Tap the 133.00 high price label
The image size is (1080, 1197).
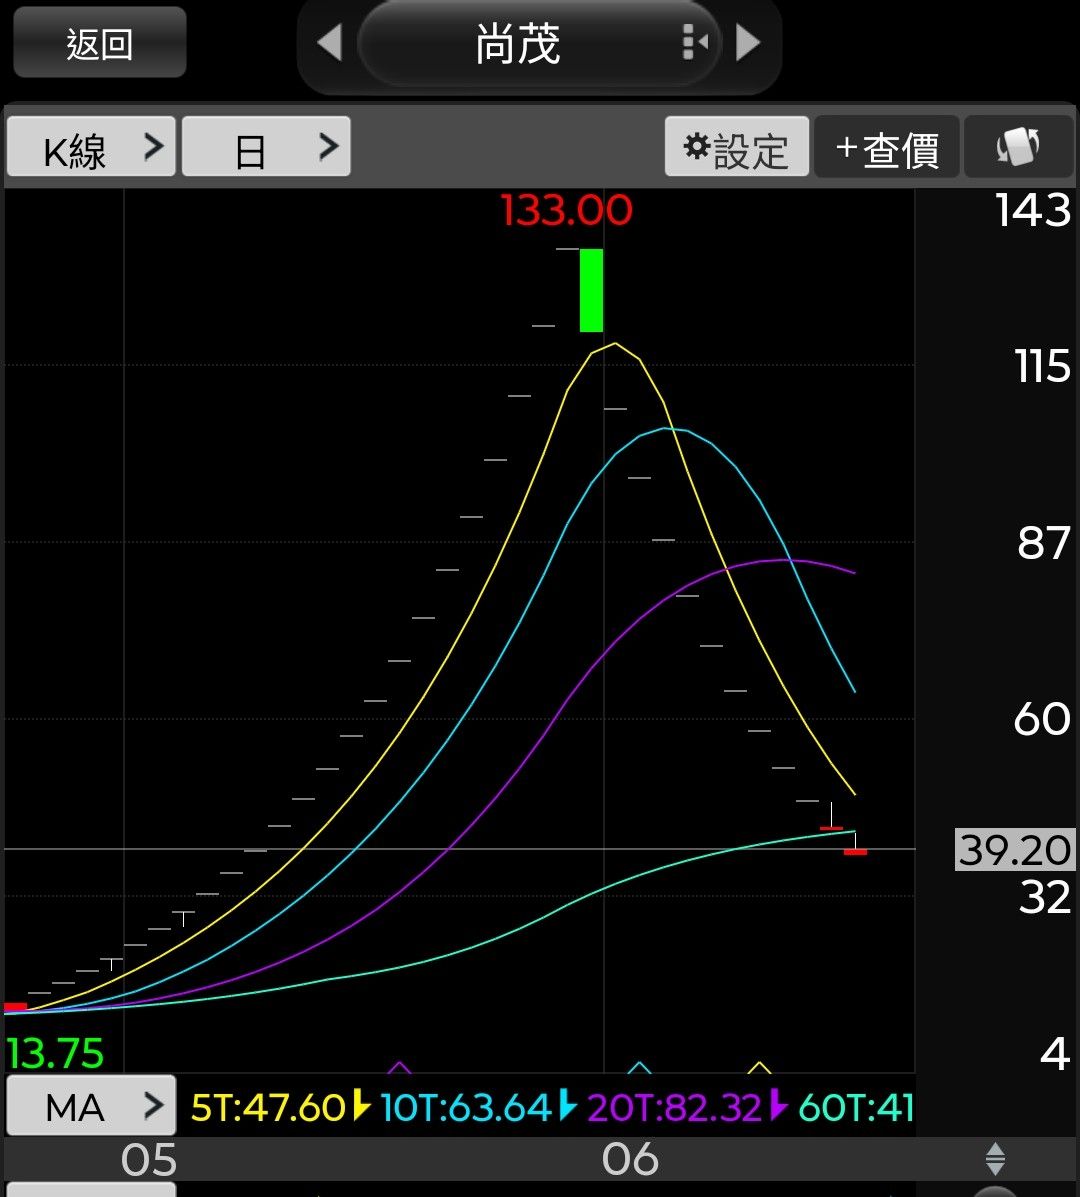[566, 210]
